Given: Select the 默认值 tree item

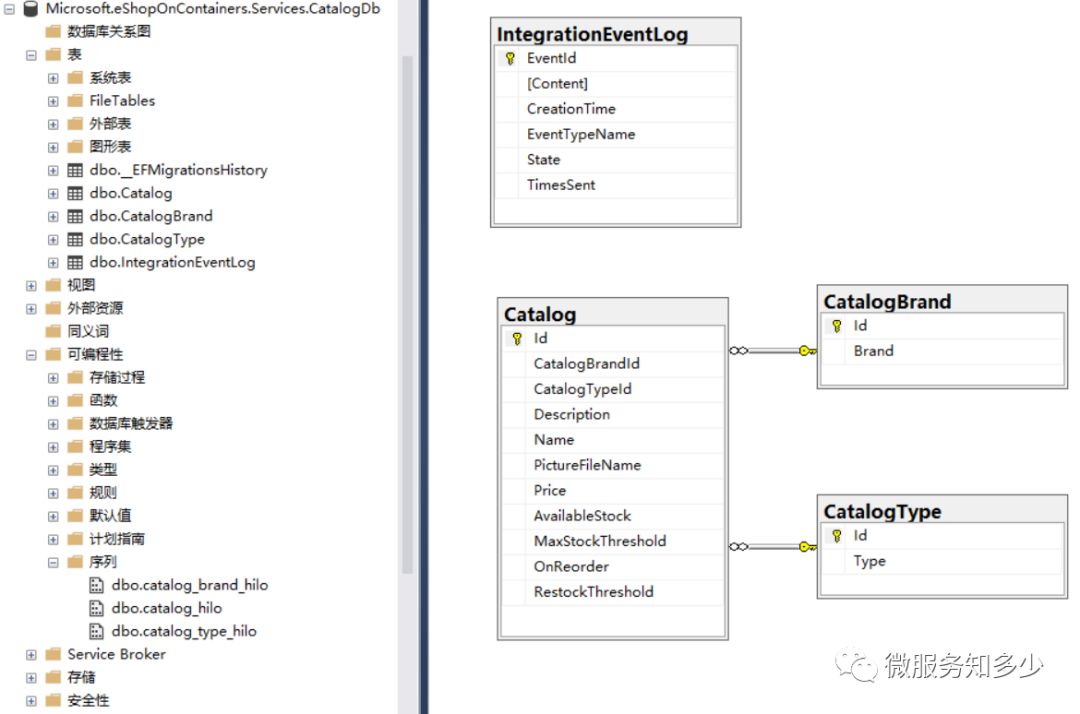Looking at the screenshot, I should [x=110, y=516].
